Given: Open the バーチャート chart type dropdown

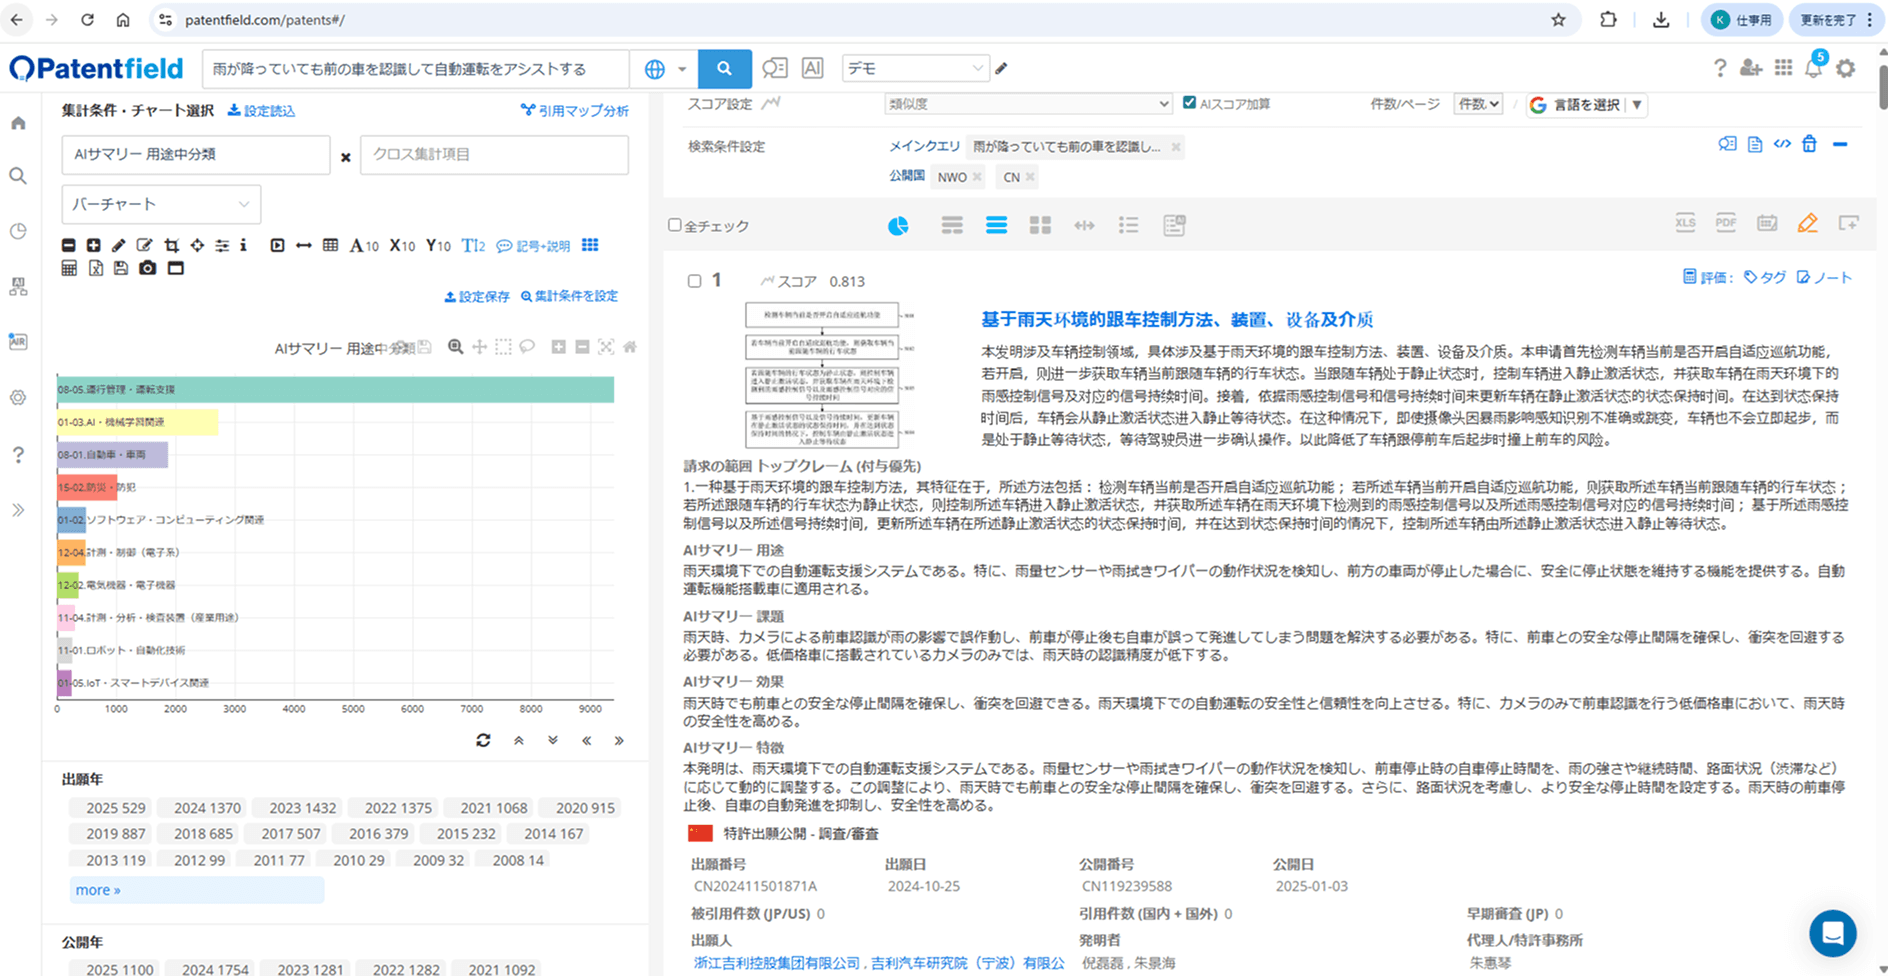Looking at the screenshot, I should point(161,204).
